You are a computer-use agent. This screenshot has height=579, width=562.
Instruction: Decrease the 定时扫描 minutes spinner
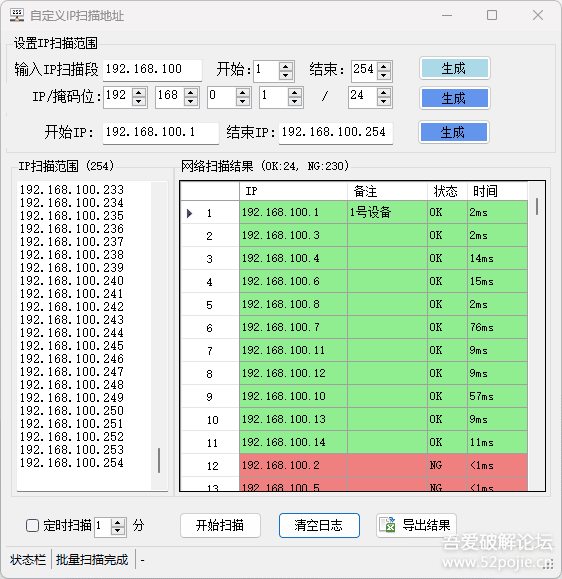(x=118, y=531)
